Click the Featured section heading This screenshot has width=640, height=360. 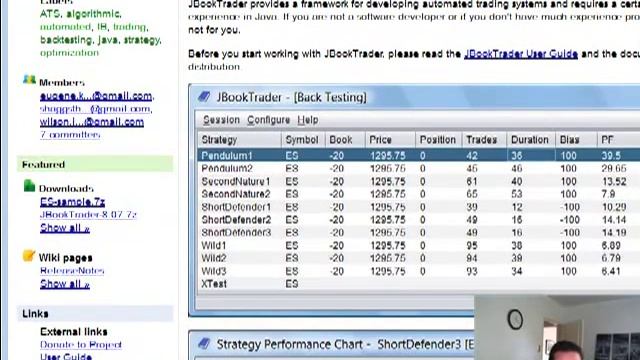point(95,164)
